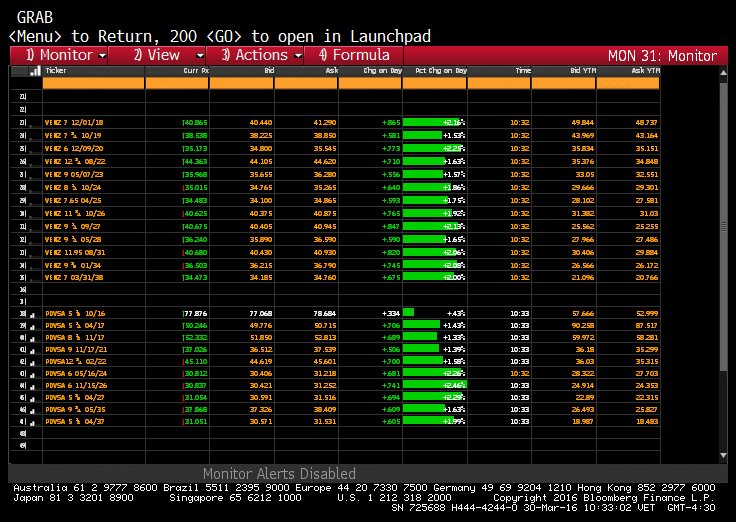
Task: Focus the orange filter field under Bid
Action: tap(242, 83)
